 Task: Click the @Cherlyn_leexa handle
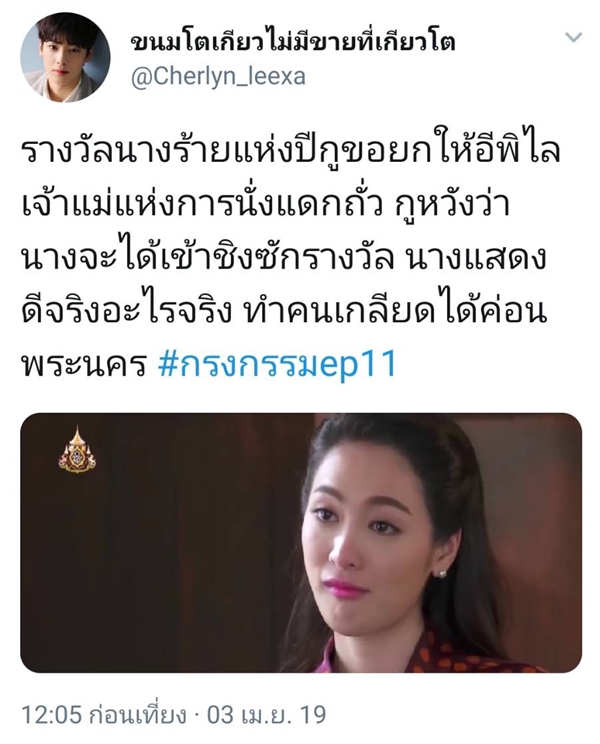218,76
